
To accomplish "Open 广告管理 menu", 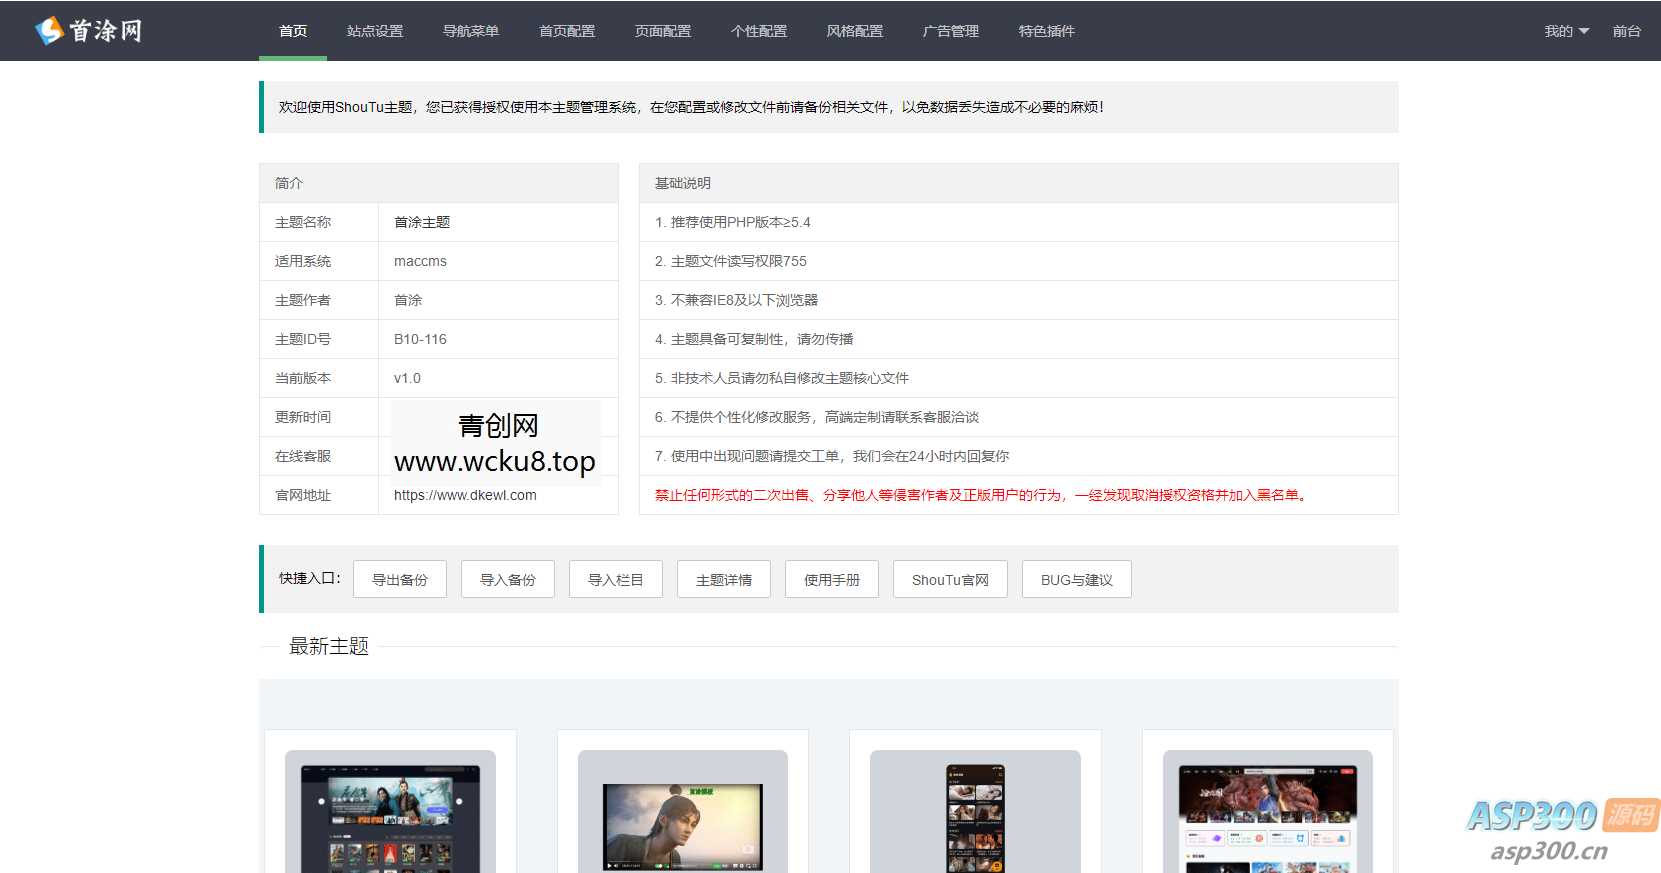I will pos(951,31).
